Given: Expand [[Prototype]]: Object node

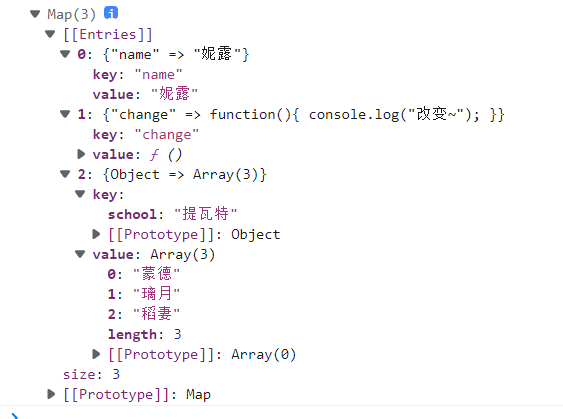Looking at the screenshot, I should pos(96,234).
